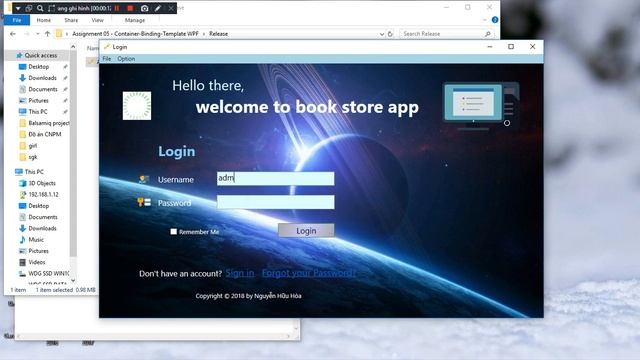Open the File tab in File Explorer
The width and height of the screenshot is (640, 360).
[x=17, y=20]
